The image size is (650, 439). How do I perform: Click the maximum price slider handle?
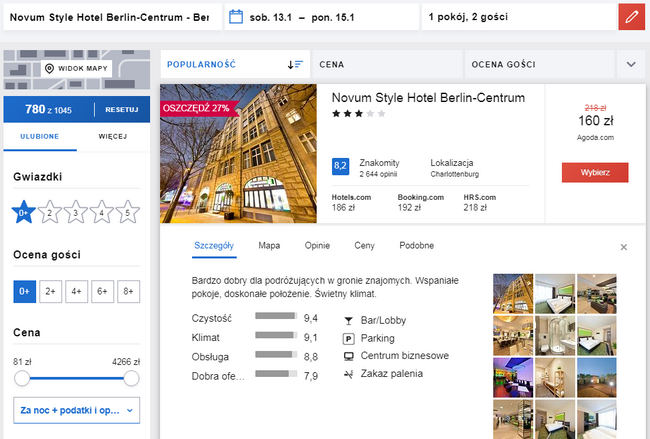(x=131, y=378)
